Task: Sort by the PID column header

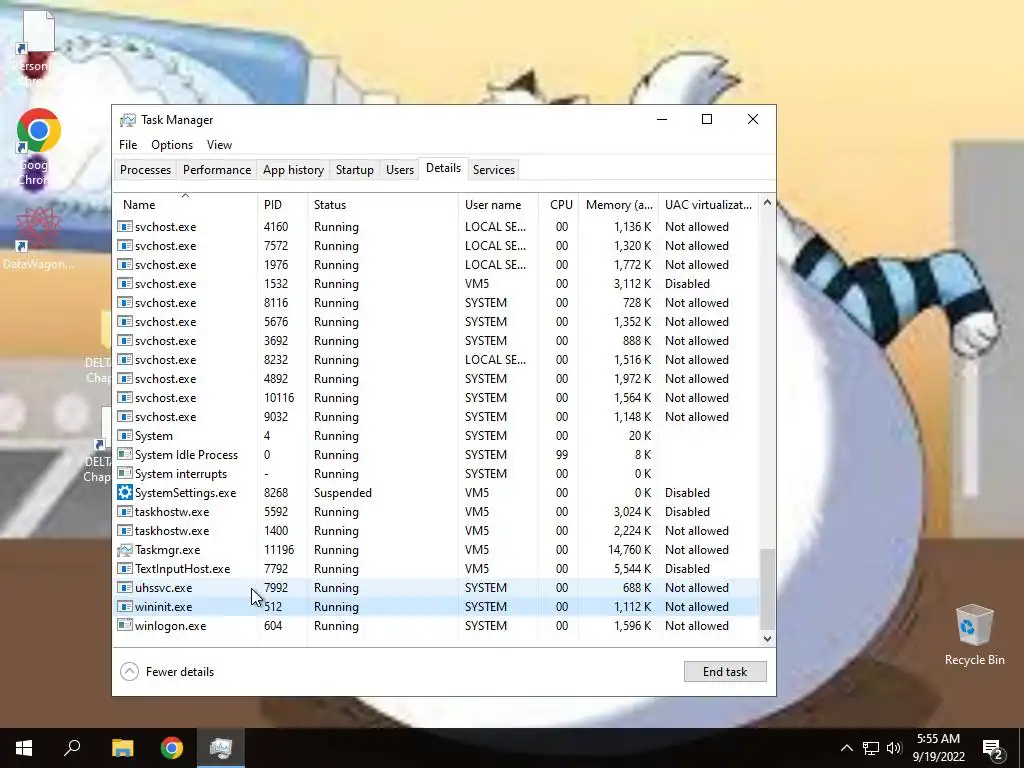Action: (282, 204)
